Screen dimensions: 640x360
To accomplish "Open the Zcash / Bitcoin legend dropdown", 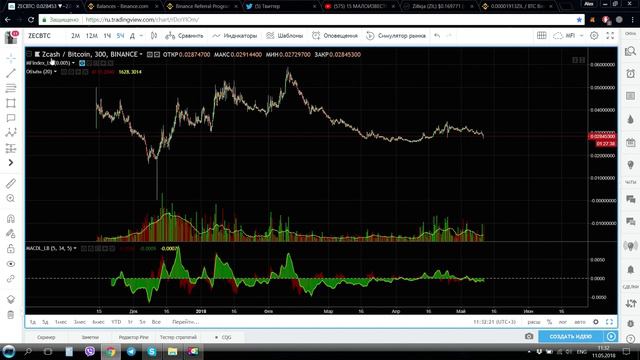I will tap(141, 54).
